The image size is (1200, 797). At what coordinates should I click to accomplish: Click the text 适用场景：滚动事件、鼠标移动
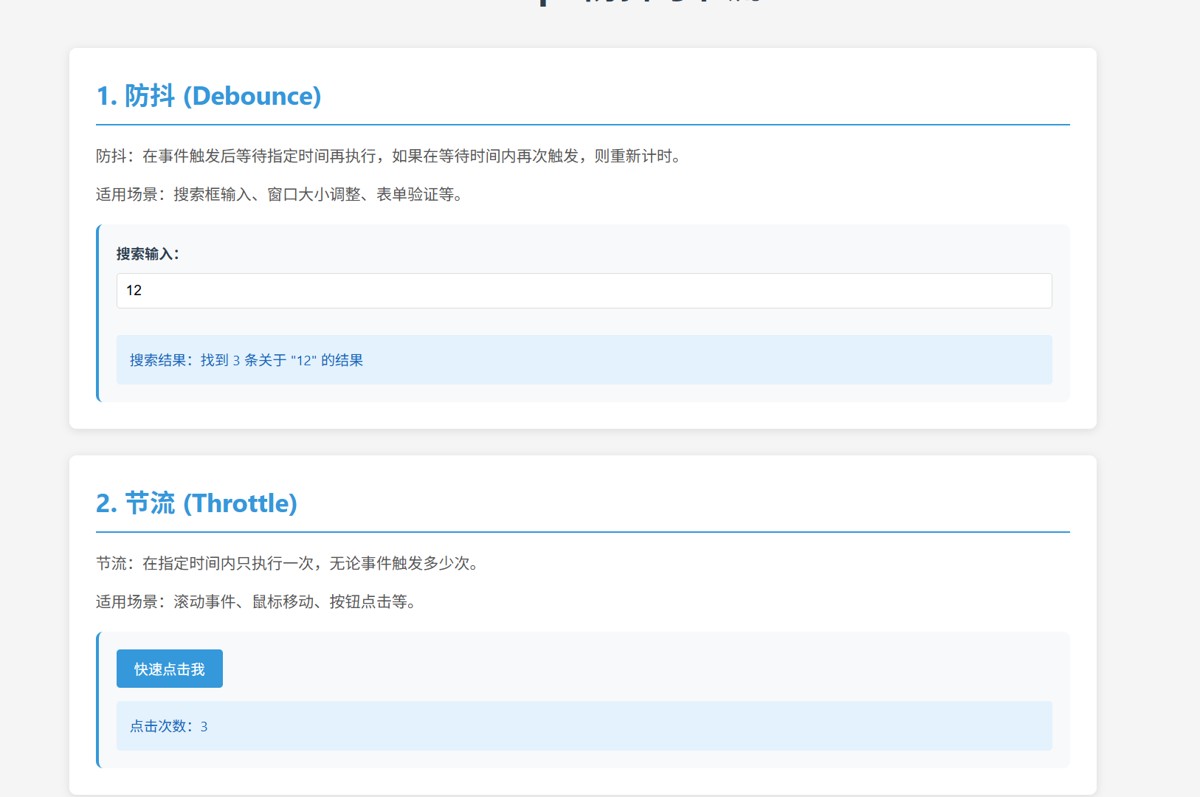pyautogui.click(x=256, y=602)
